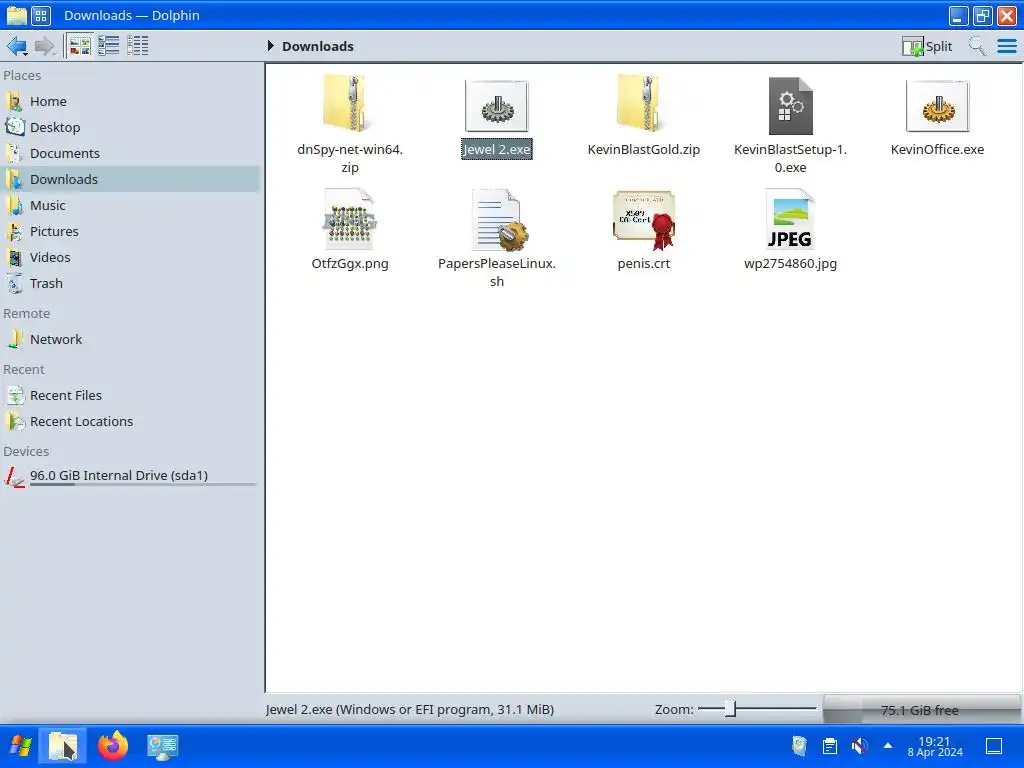Select KevinBlastGold.zip archive icon
Image resolution: width=1024 pixels, height=768 pixels.
(x=643, y=103)
